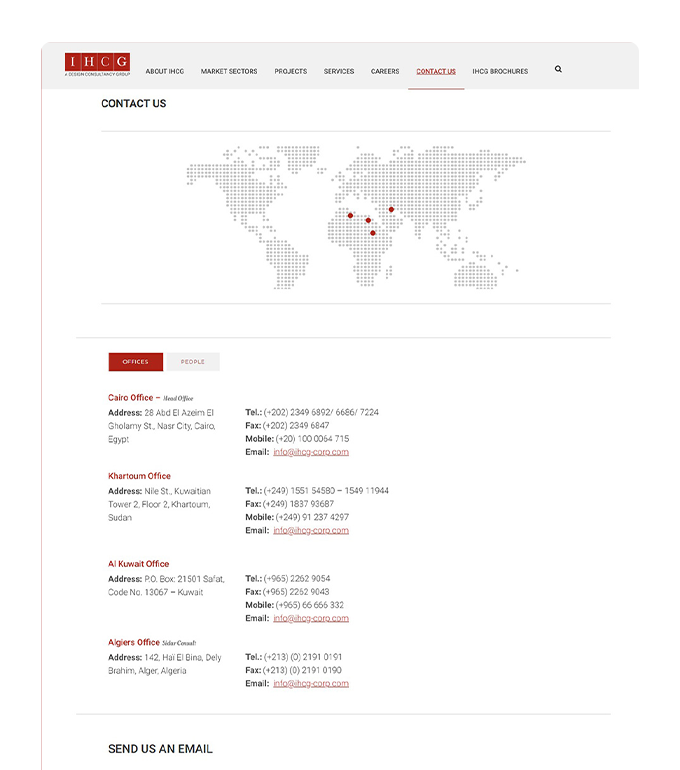Click the IHCG logo
The width and height of the screenshot is (680, 770).
point(97,65)
